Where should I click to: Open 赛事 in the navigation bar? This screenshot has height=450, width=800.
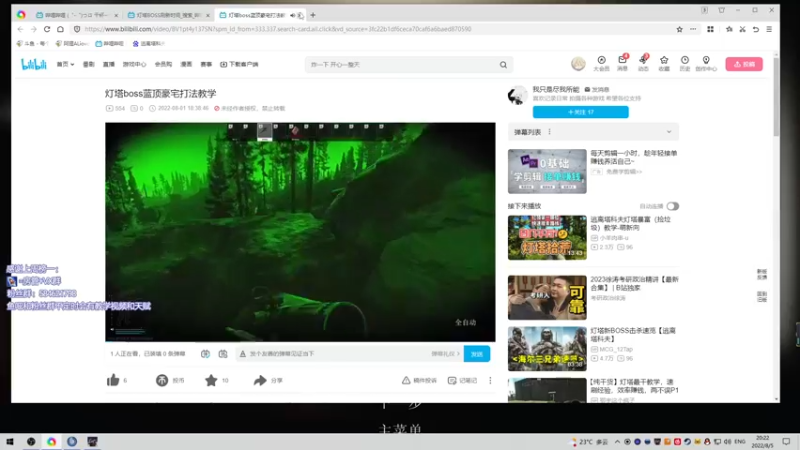coord(206,64)
